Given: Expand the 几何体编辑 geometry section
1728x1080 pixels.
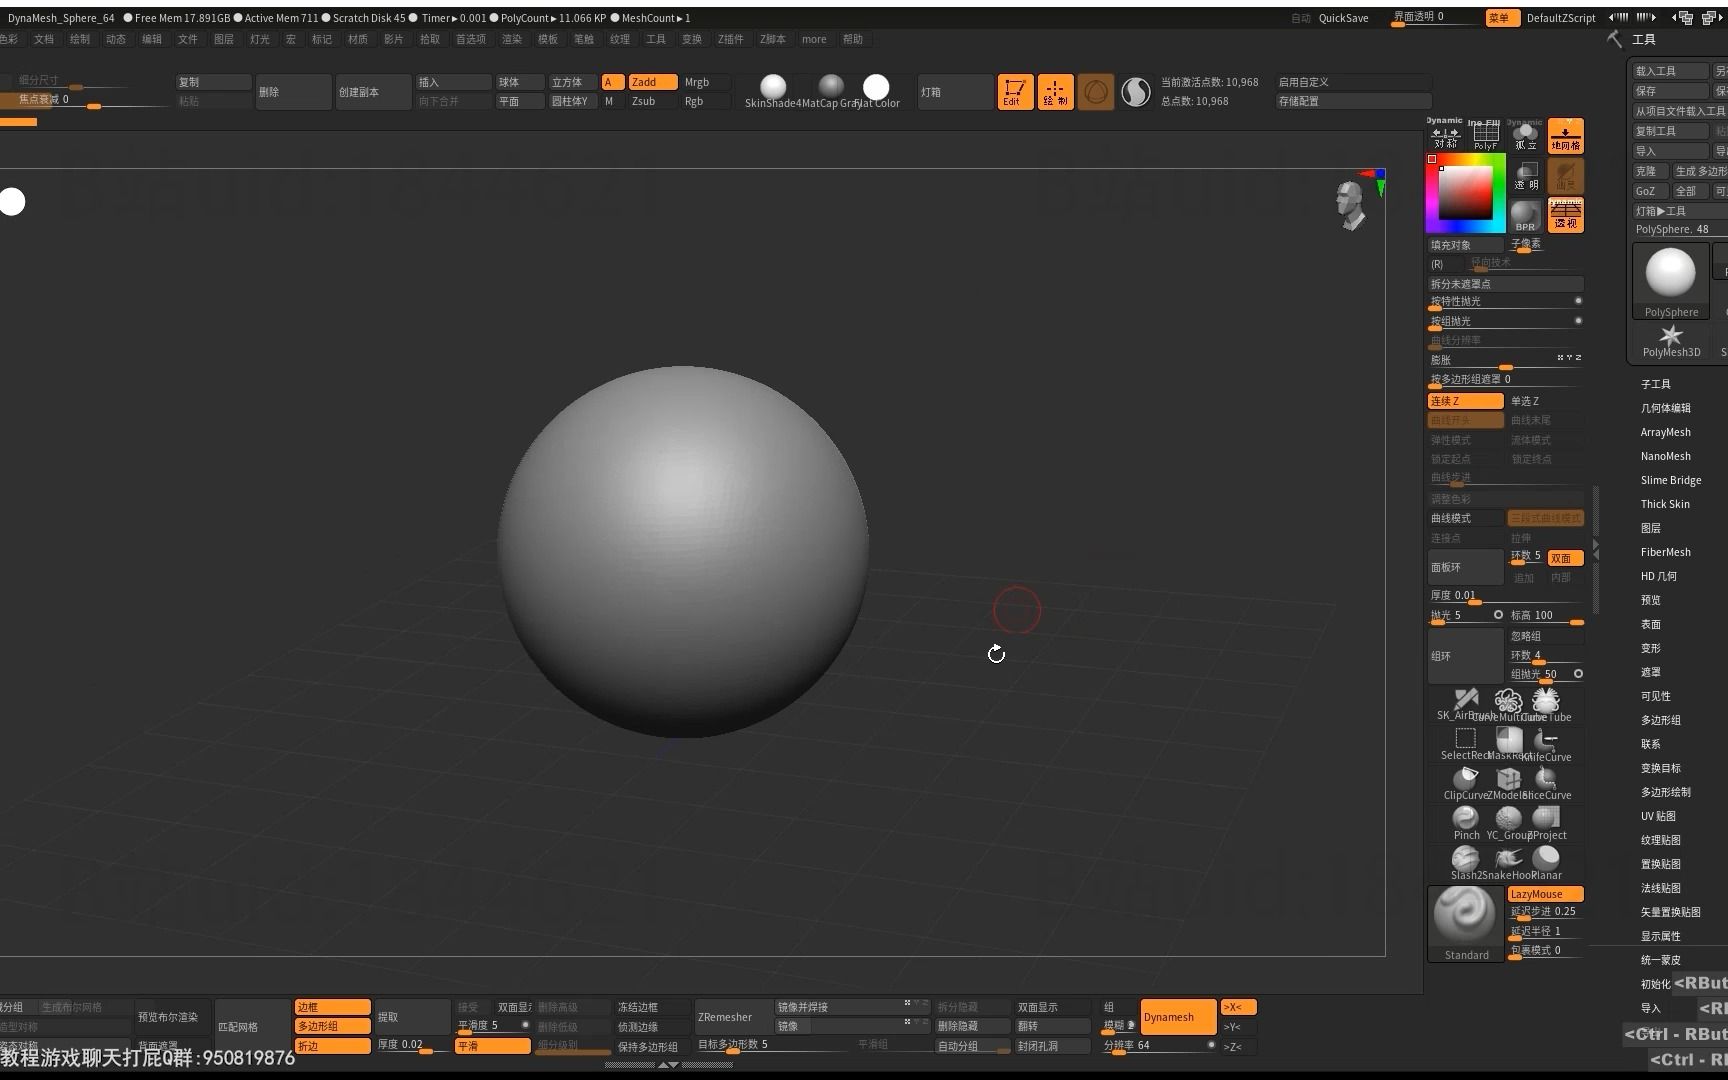Looking at the screenshot, I should coord(1666,407).
